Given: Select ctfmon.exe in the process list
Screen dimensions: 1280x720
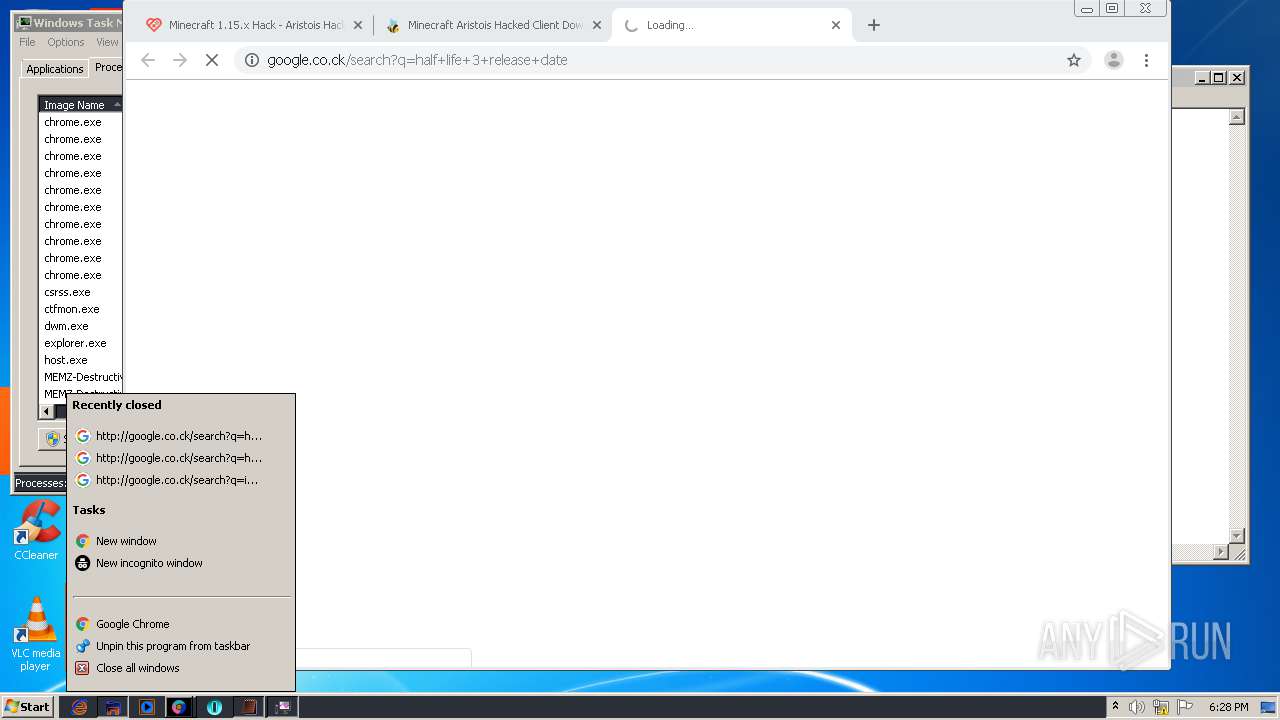Looking at the screenshot, I should (x=80, y=309).
